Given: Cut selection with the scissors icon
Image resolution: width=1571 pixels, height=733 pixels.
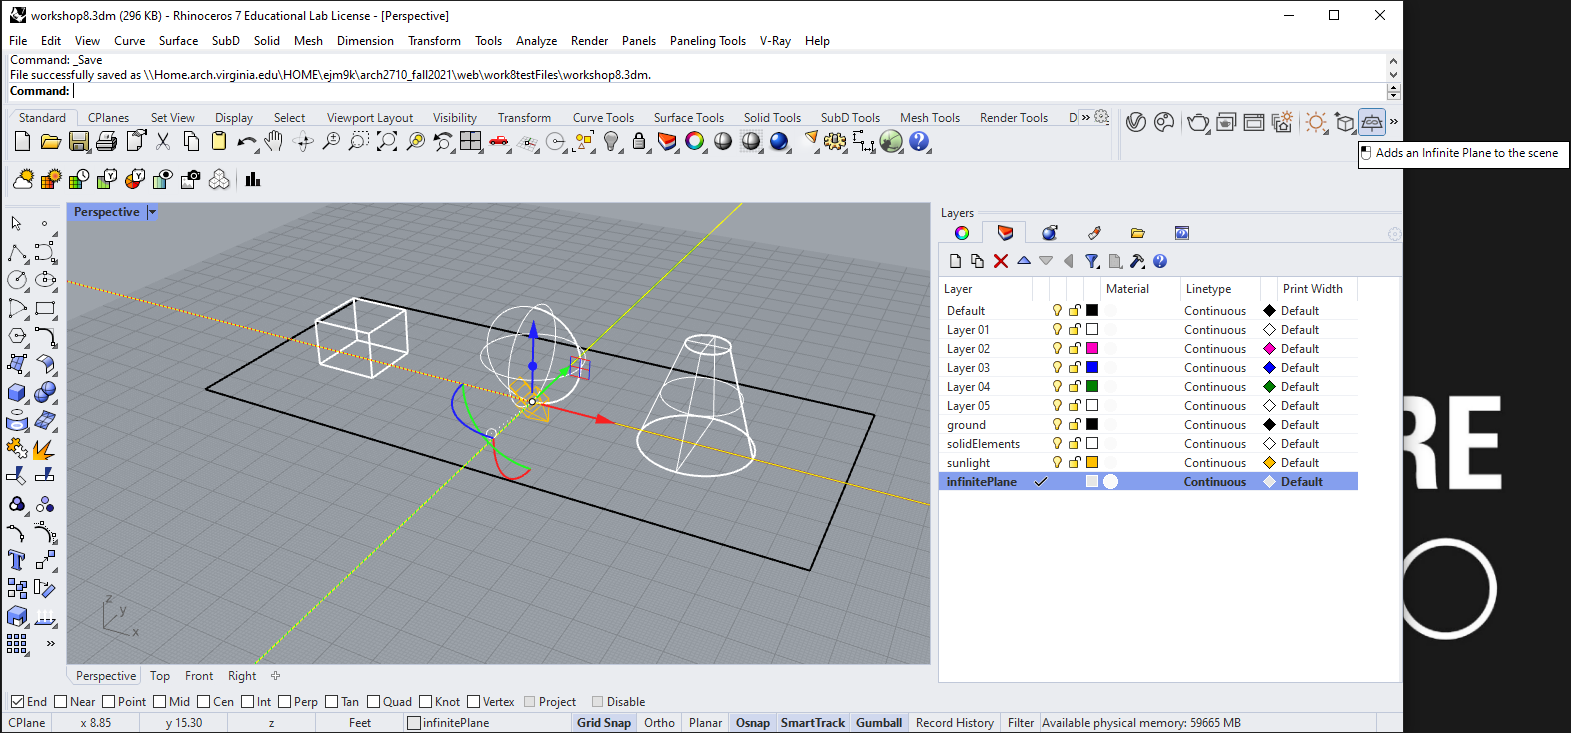Looking at the screenshot, I should pos(163,142).
